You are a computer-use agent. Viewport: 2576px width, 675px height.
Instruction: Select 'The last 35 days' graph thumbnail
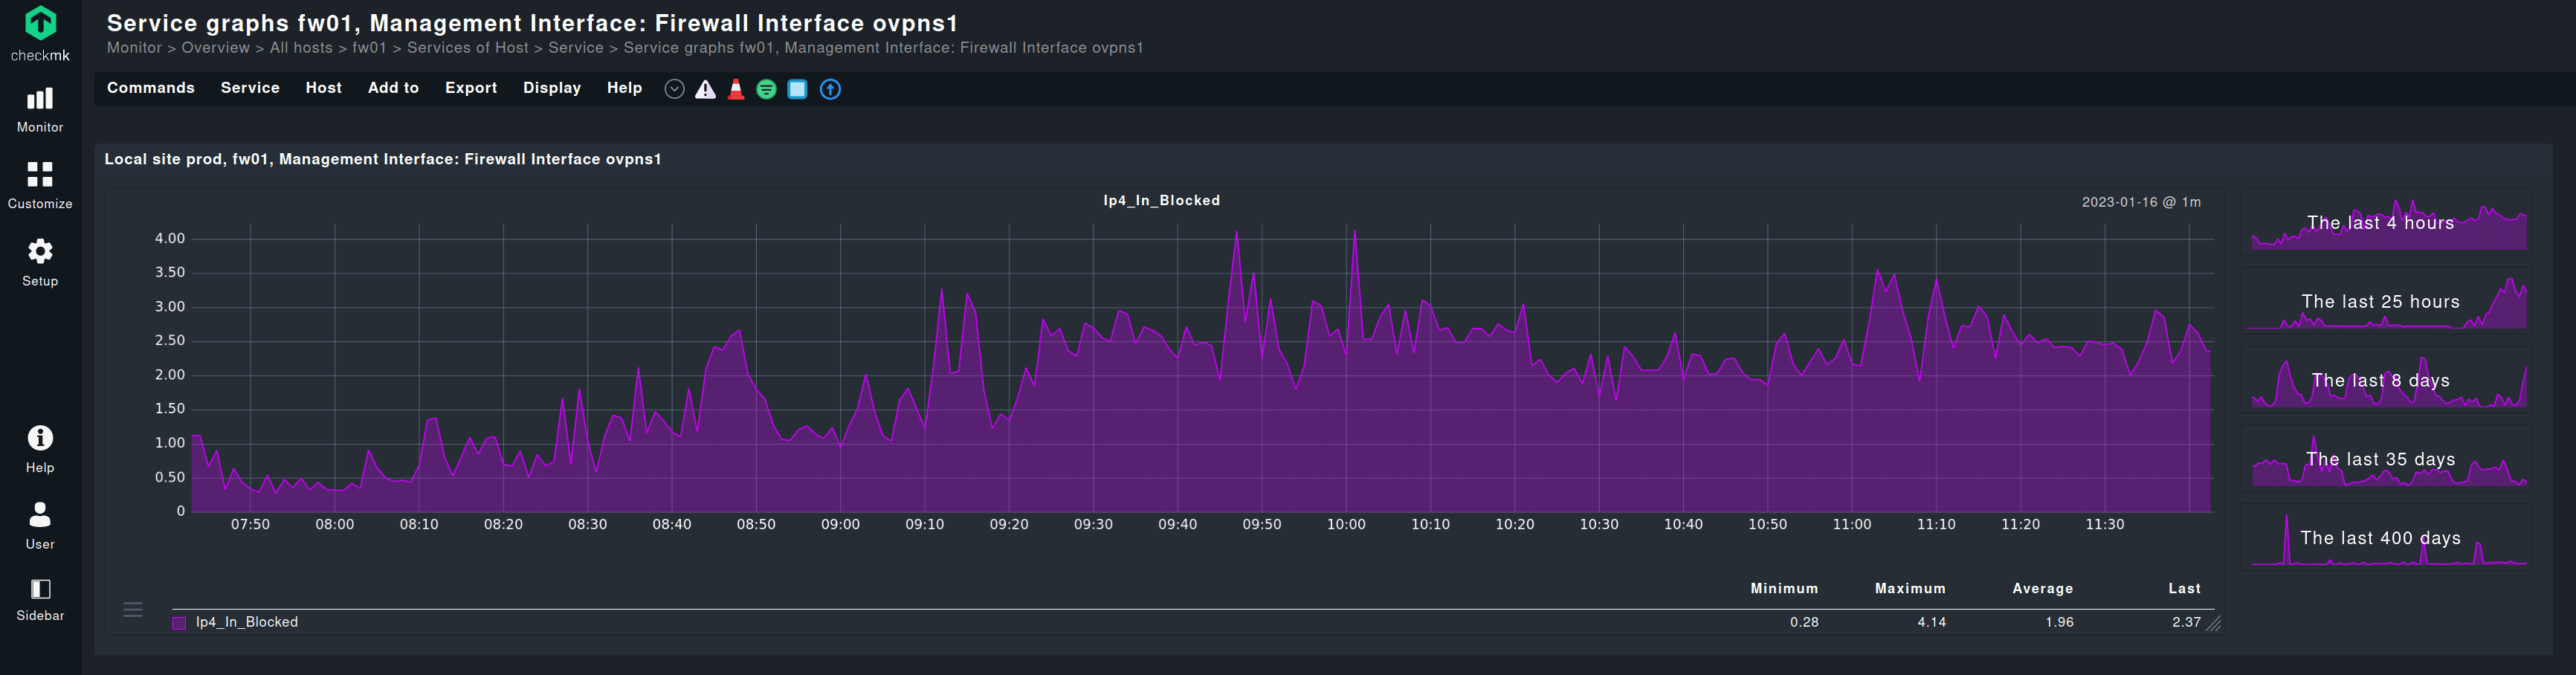[x=2387, y=460]
